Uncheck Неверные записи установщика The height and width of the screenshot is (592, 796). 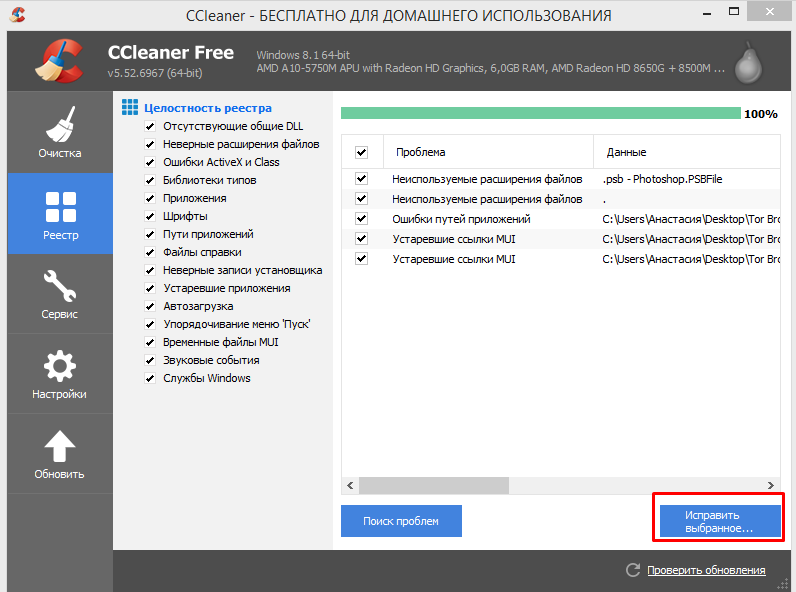click(x=150, y=270)
